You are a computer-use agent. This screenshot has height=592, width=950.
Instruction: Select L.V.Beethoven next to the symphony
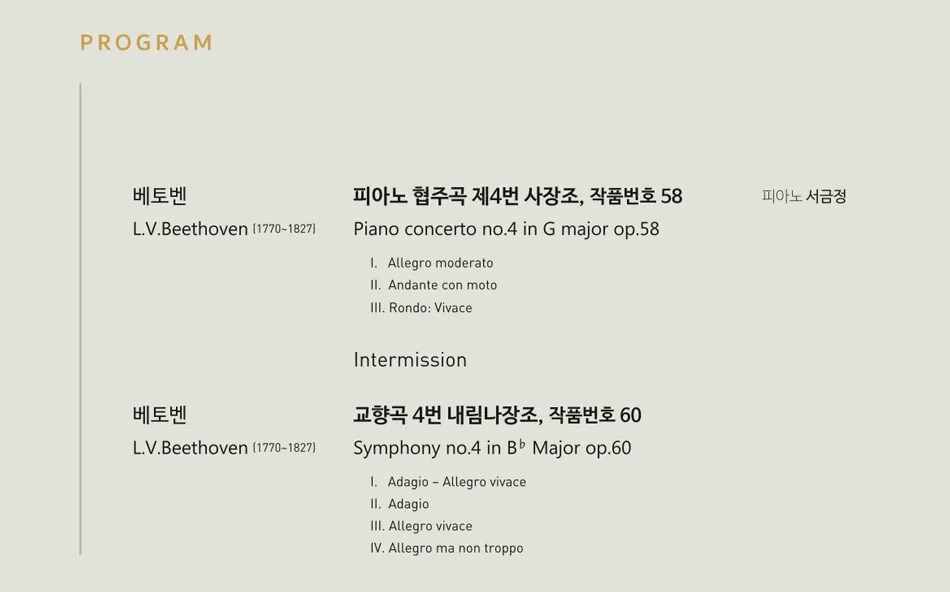[190, 448]
